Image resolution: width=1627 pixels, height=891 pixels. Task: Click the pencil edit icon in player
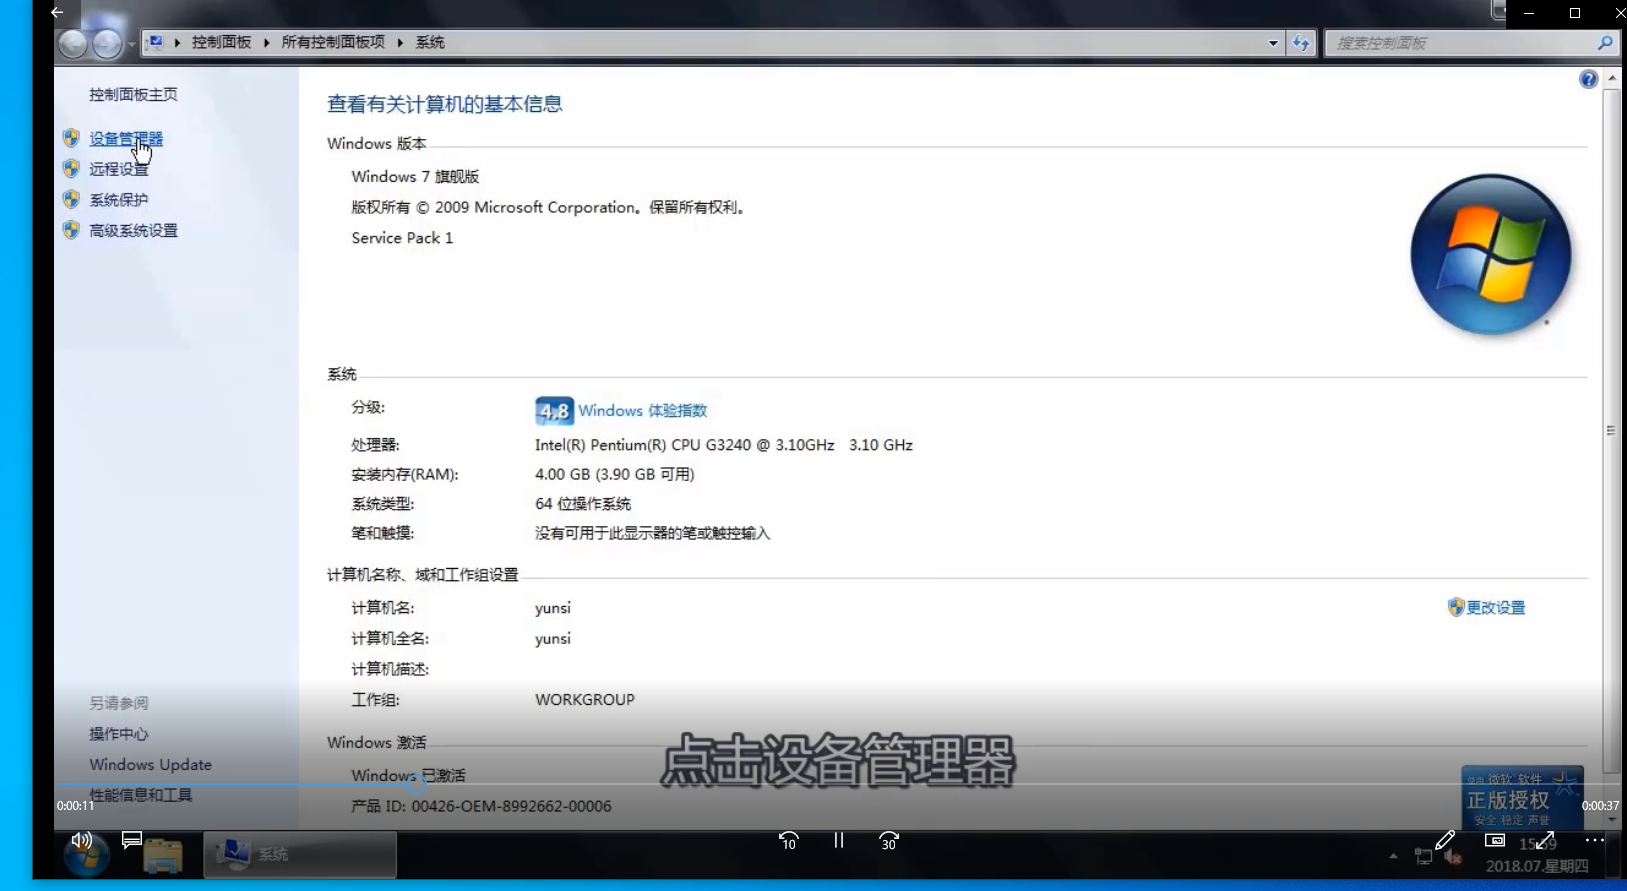1445,840
